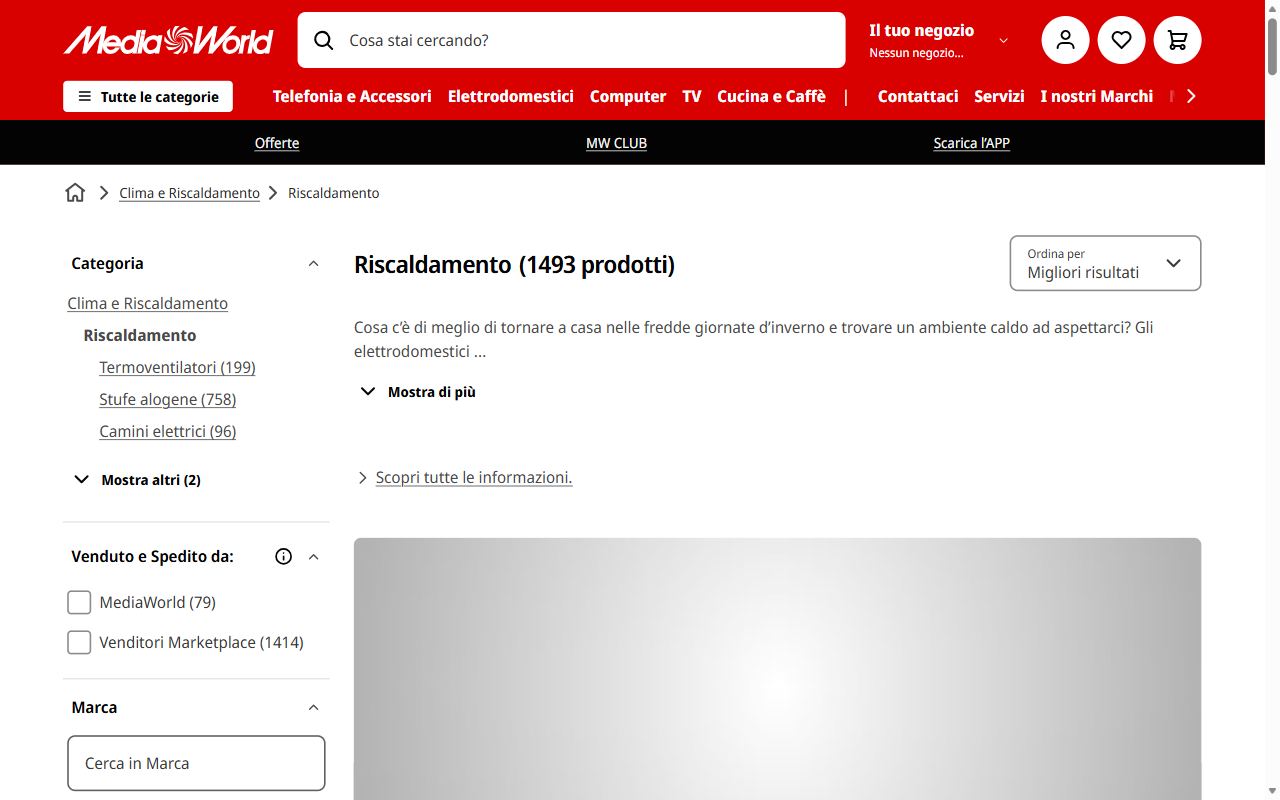
Task: Follow the Scarica l'APP link
Action: 971,143
